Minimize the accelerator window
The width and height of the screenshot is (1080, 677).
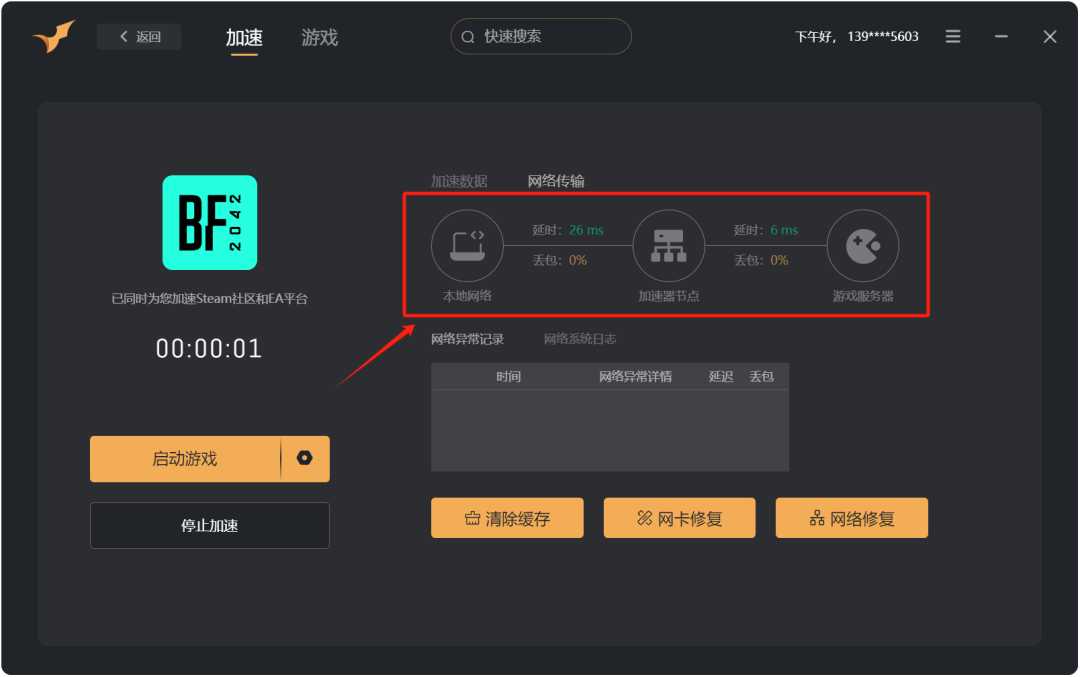[1001, 37]
